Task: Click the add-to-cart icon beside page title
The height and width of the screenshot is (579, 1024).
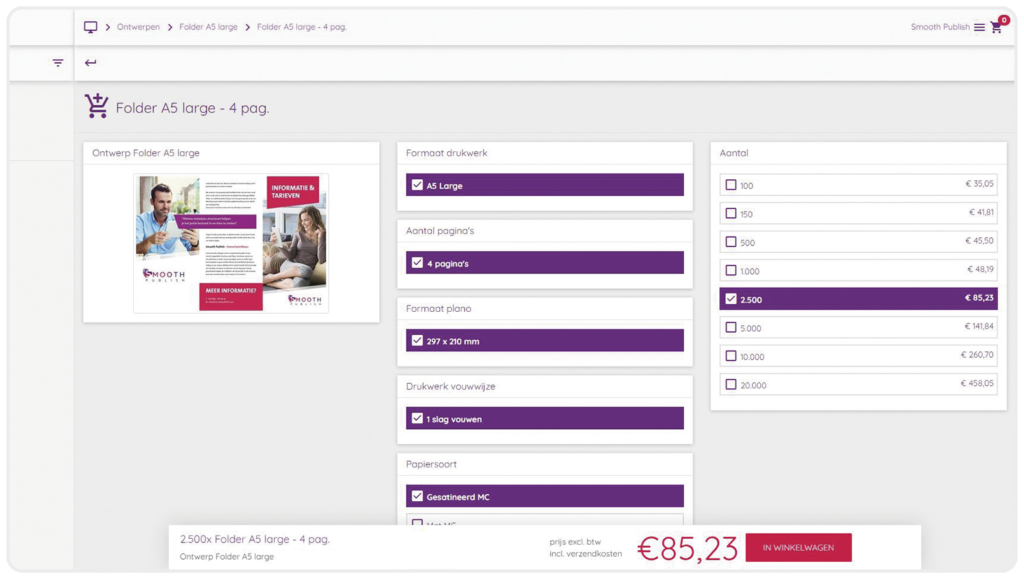Action: pos(97,106)
